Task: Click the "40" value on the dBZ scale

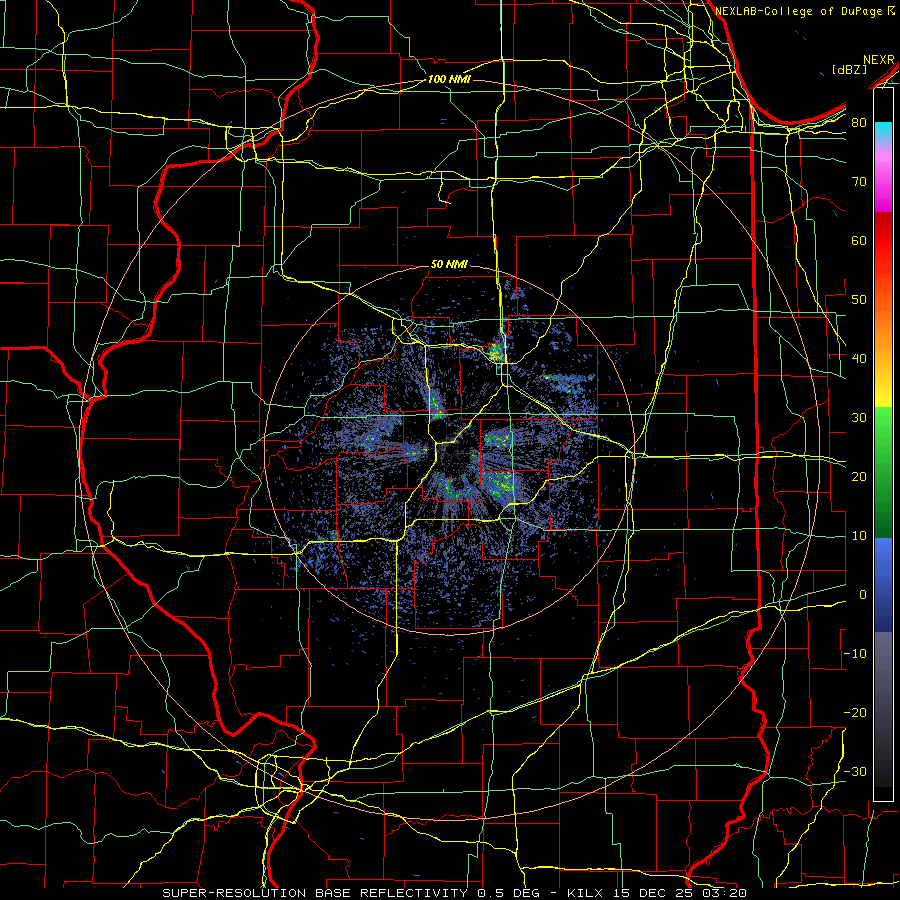Action: coord(859,358)
